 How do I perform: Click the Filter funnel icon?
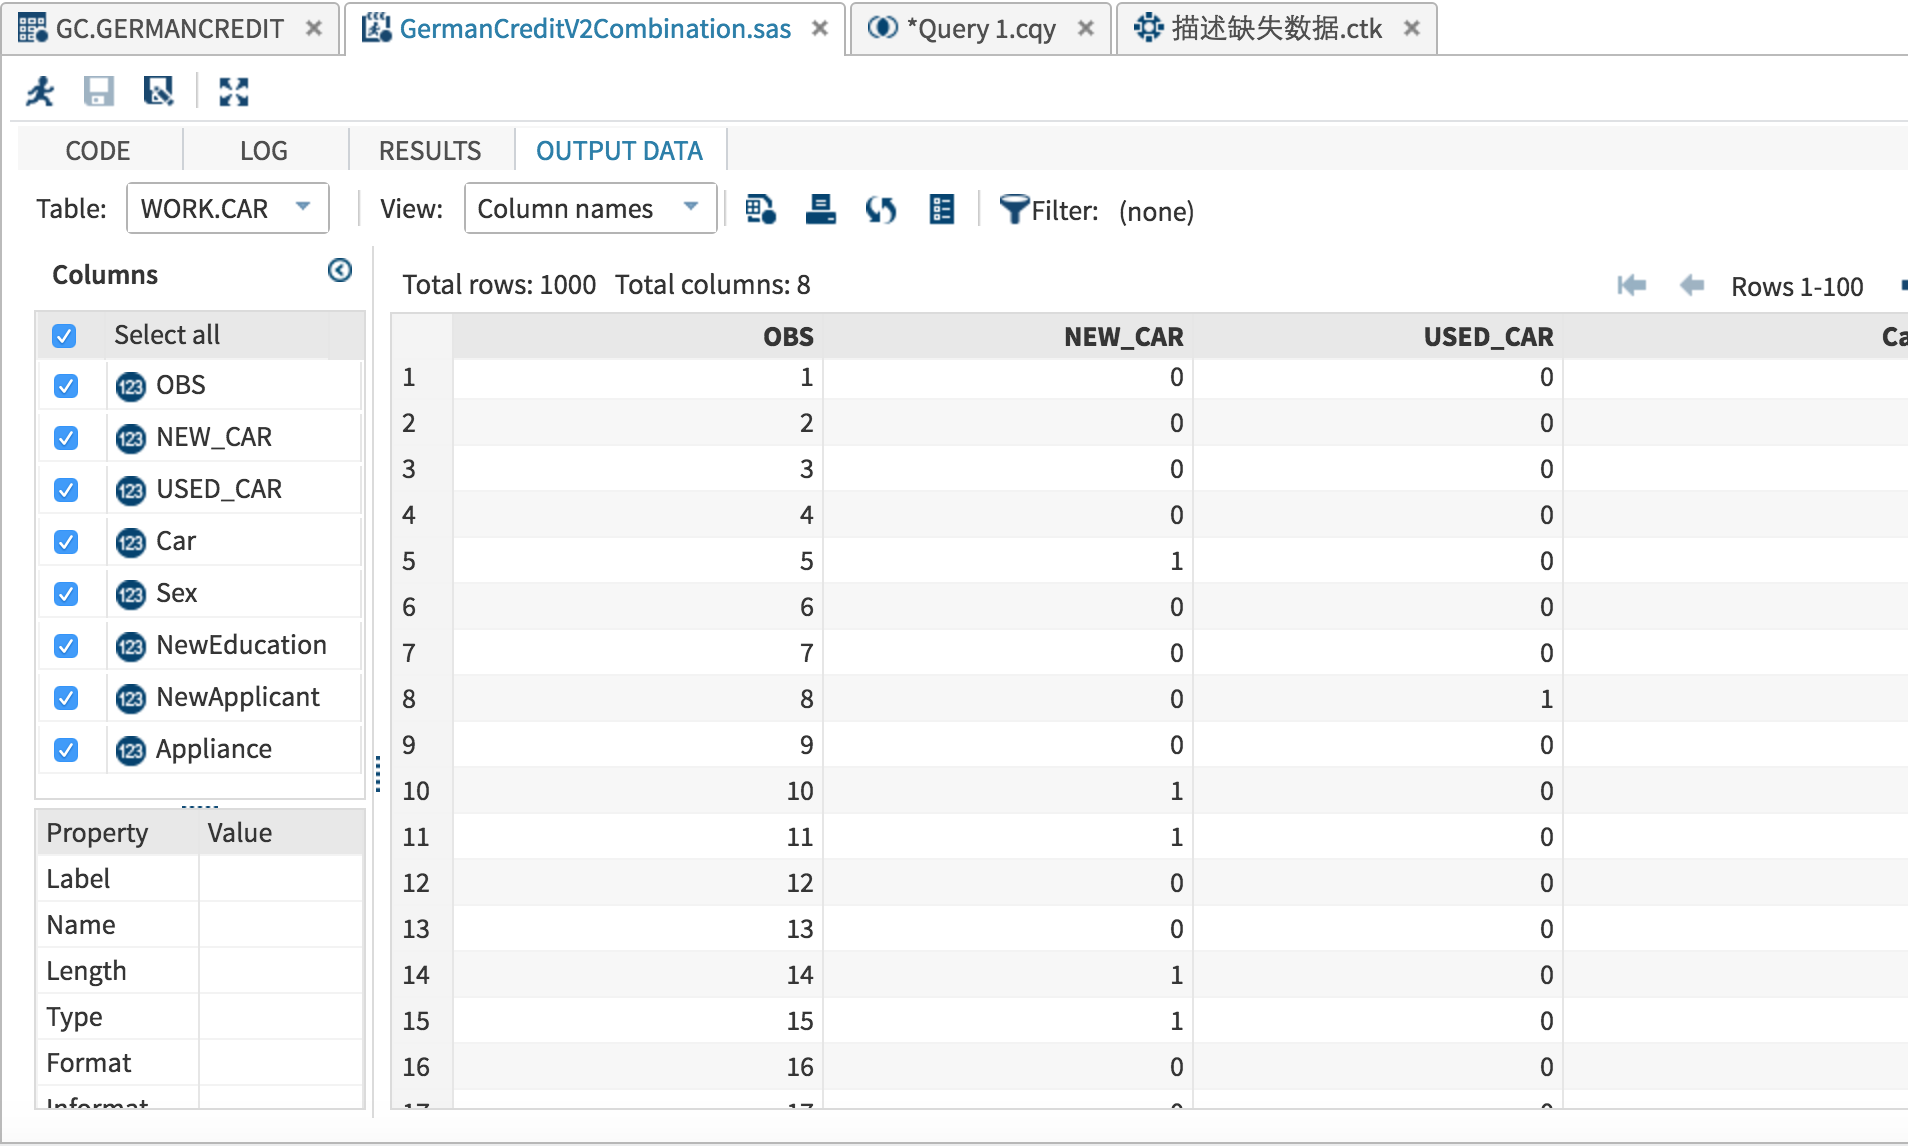[1015, 210]
